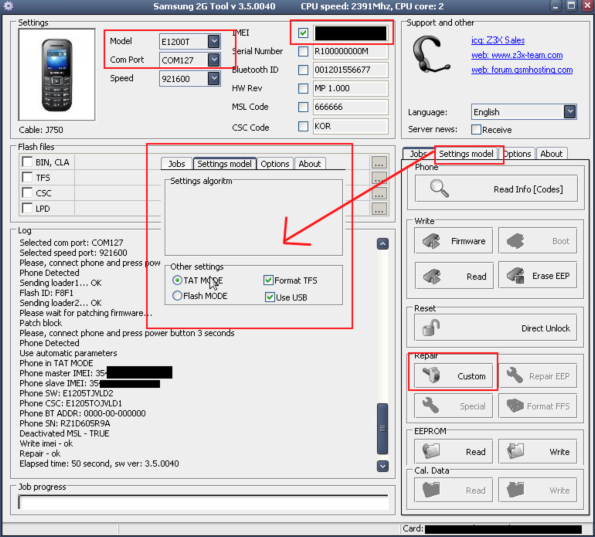Open the Model dropdown E1200T
Image resolution: width=595 pixels, height=537 pixels.
(214, 41)
